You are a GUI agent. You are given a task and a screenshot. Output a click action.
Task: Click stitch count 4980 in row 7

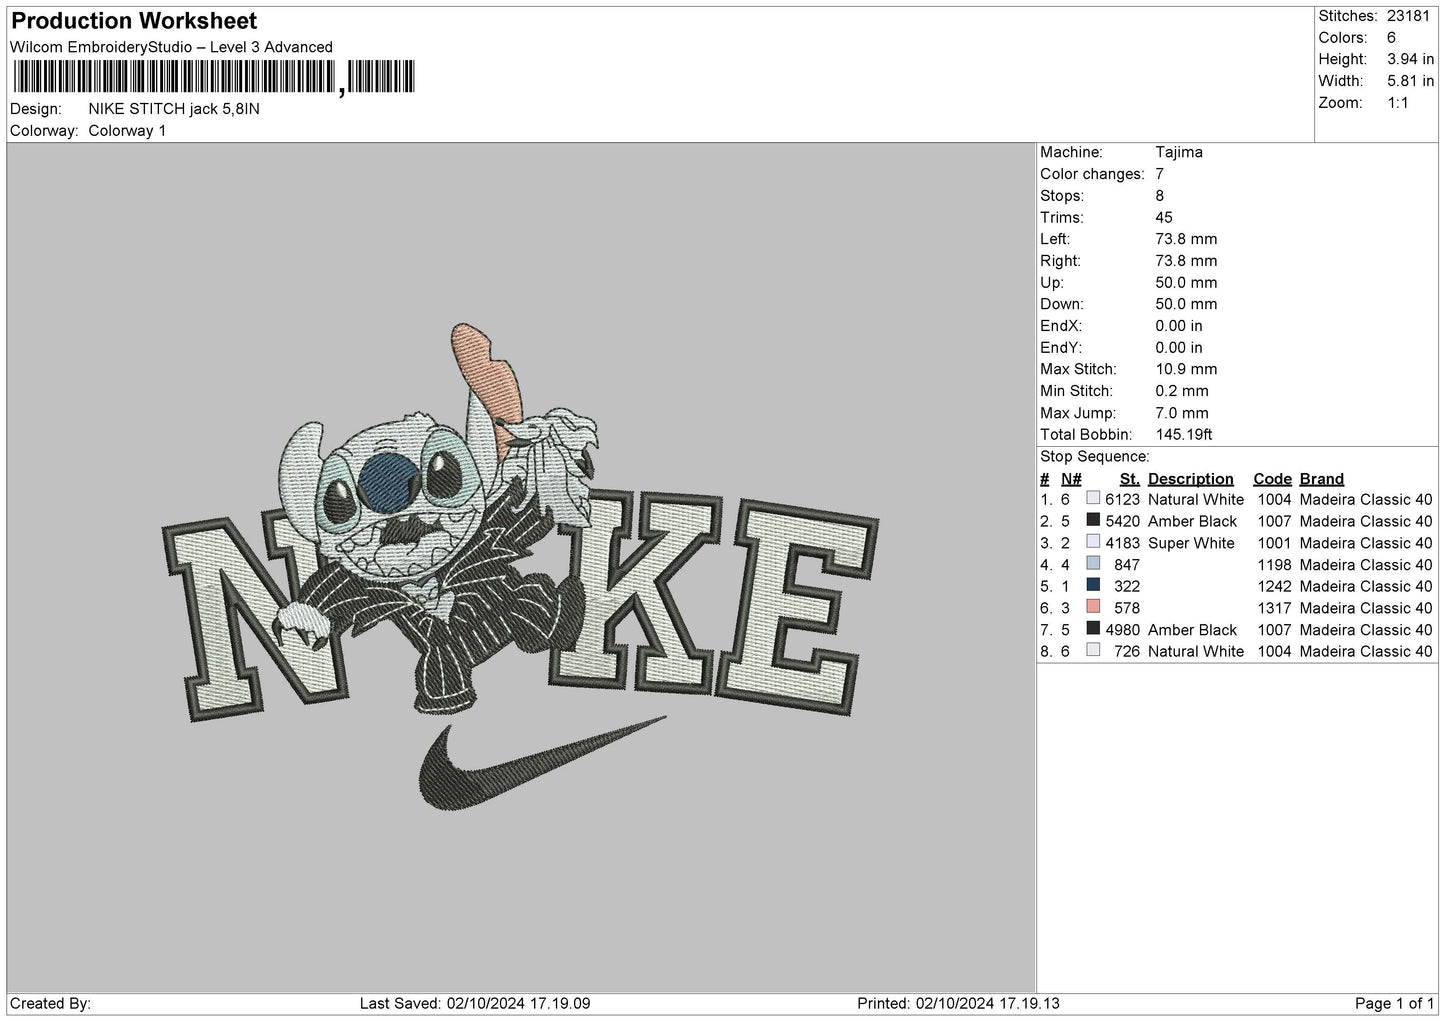1123,630
